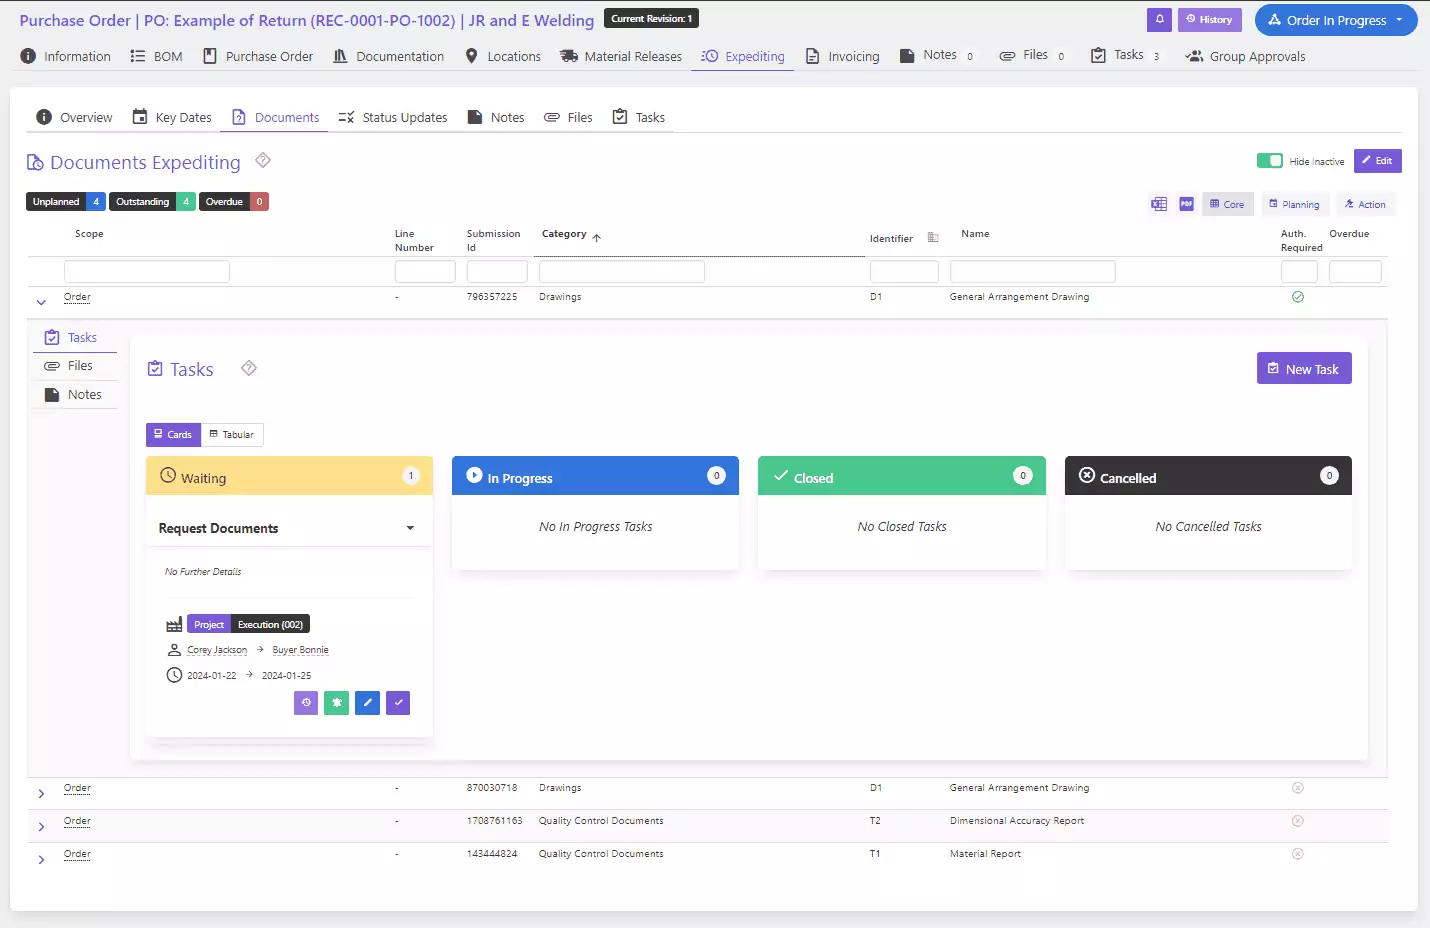Click the In Progress column arrow icon
Viewport: 1430px width, 928px height.
pos(475,476)
